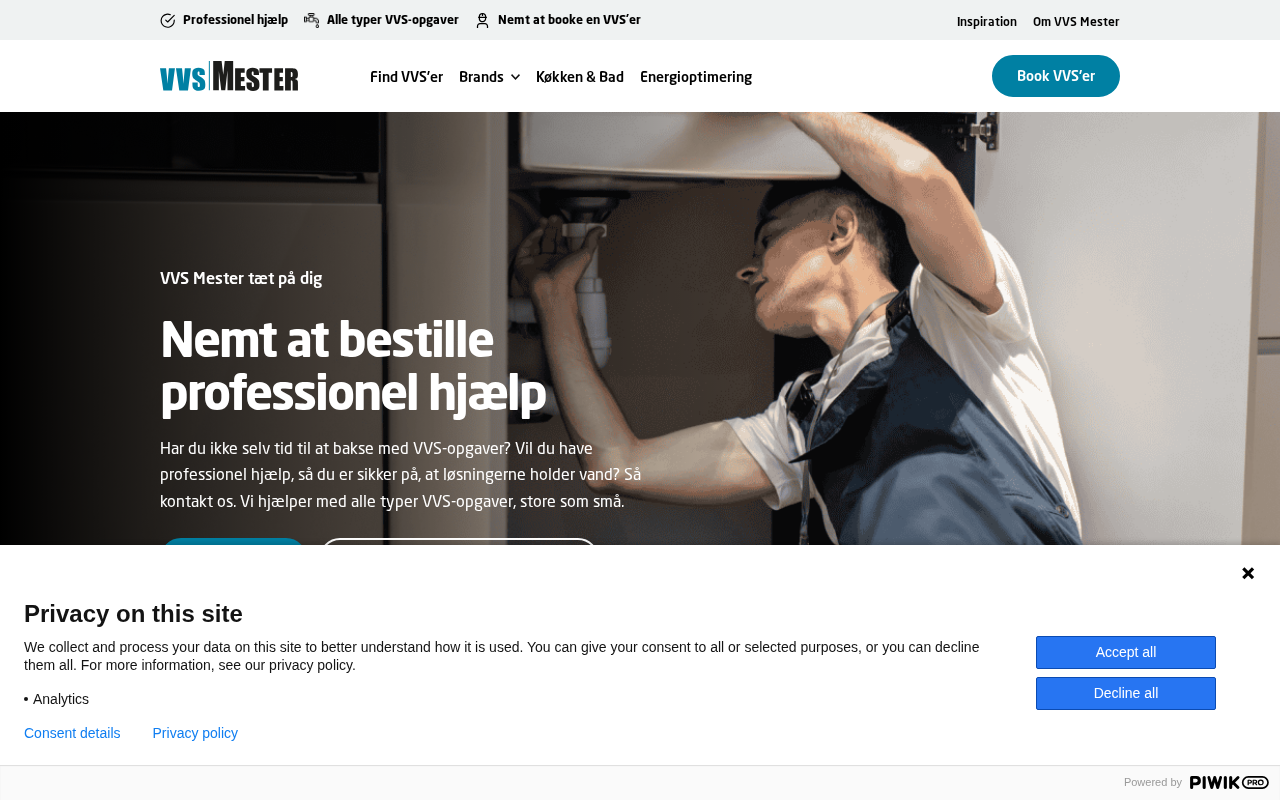The width and height of the screenshot is (1280, 800).
Task: Open the Energioptimering menu item
Action: pos(696,77)
